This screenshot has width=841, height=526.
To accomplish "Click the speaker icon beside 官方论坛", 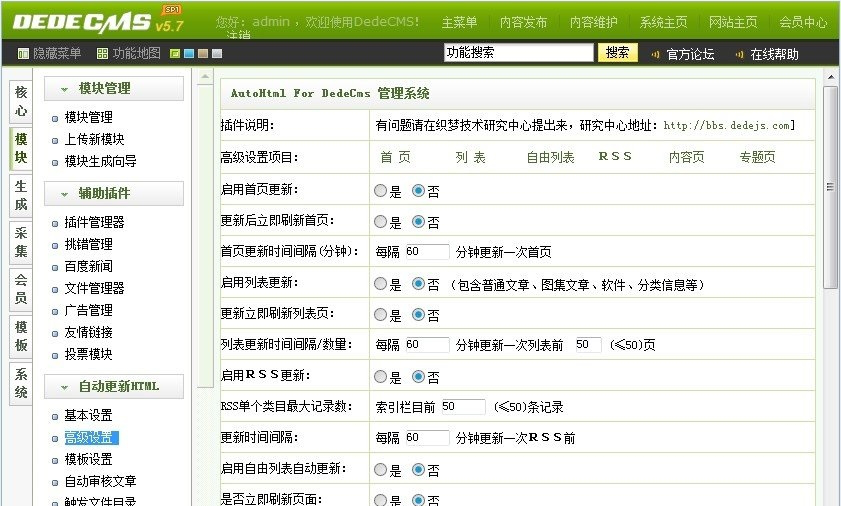I will [x=655, y=54].
